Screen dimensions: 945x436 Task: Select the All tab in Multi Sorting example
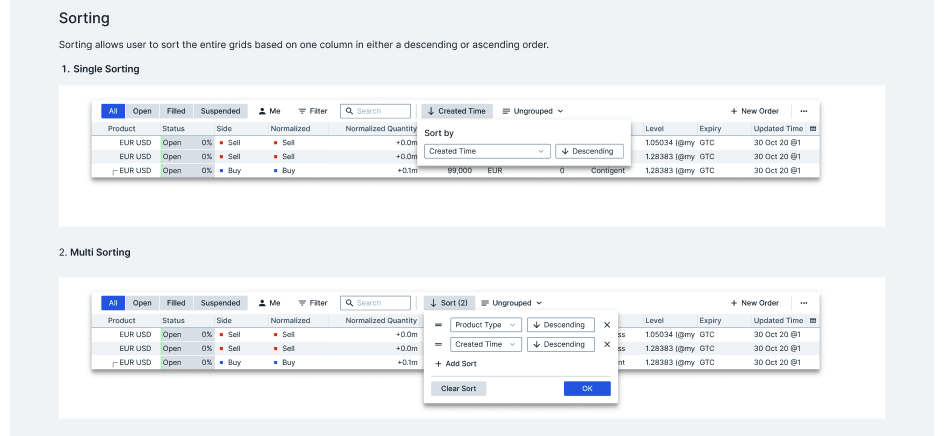pos(113,303)
